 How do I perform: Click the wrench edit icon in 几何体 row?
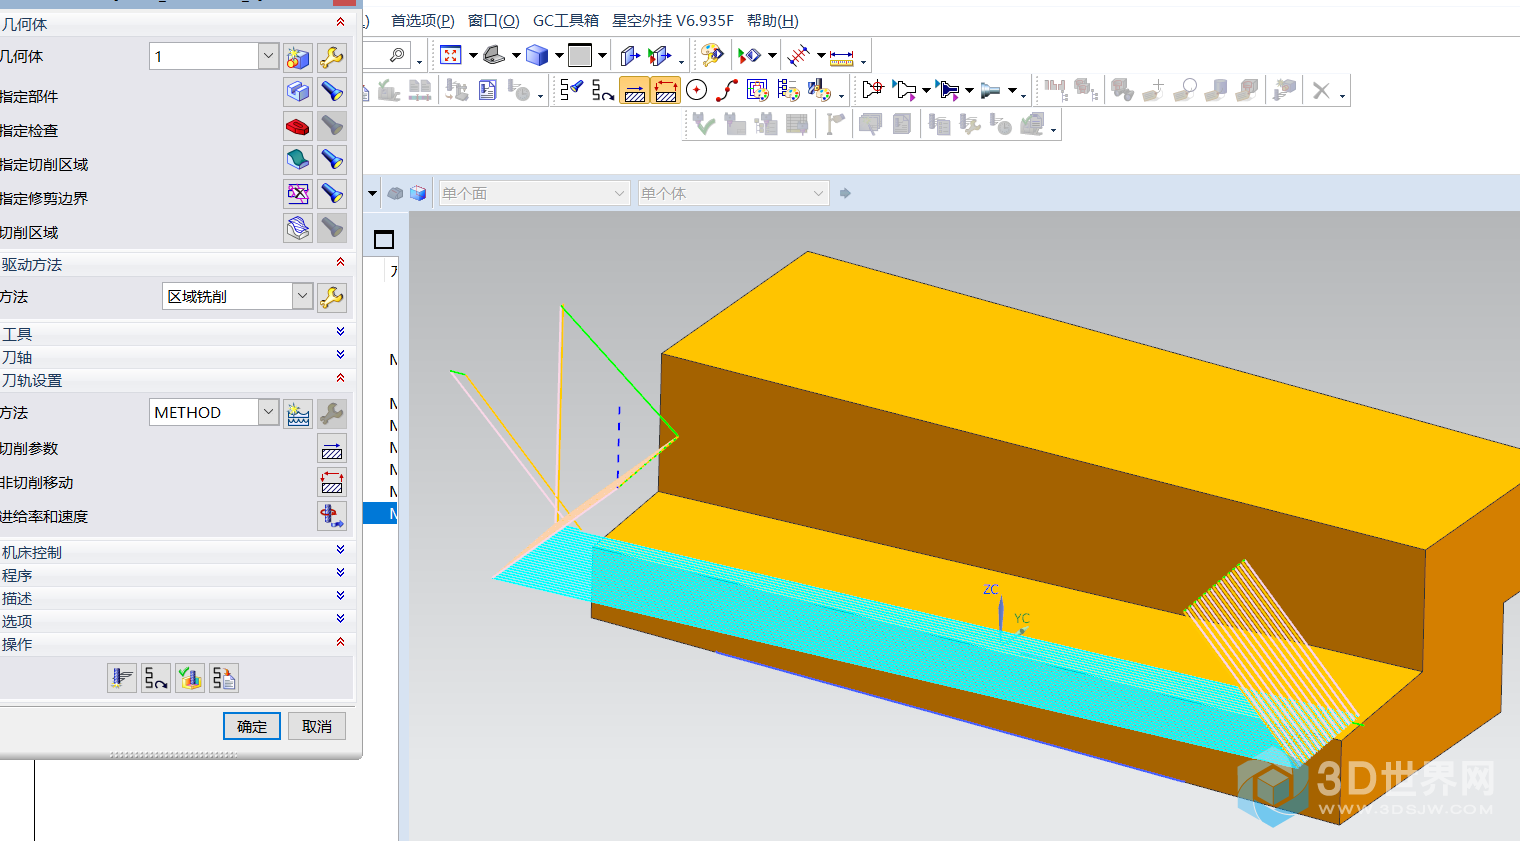[332, 57]
